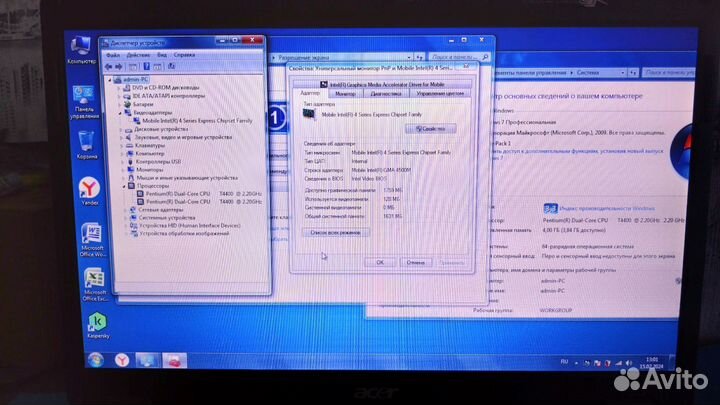Click Scan for hardware changes toolbar icon
720x405 pixels.
171,66
